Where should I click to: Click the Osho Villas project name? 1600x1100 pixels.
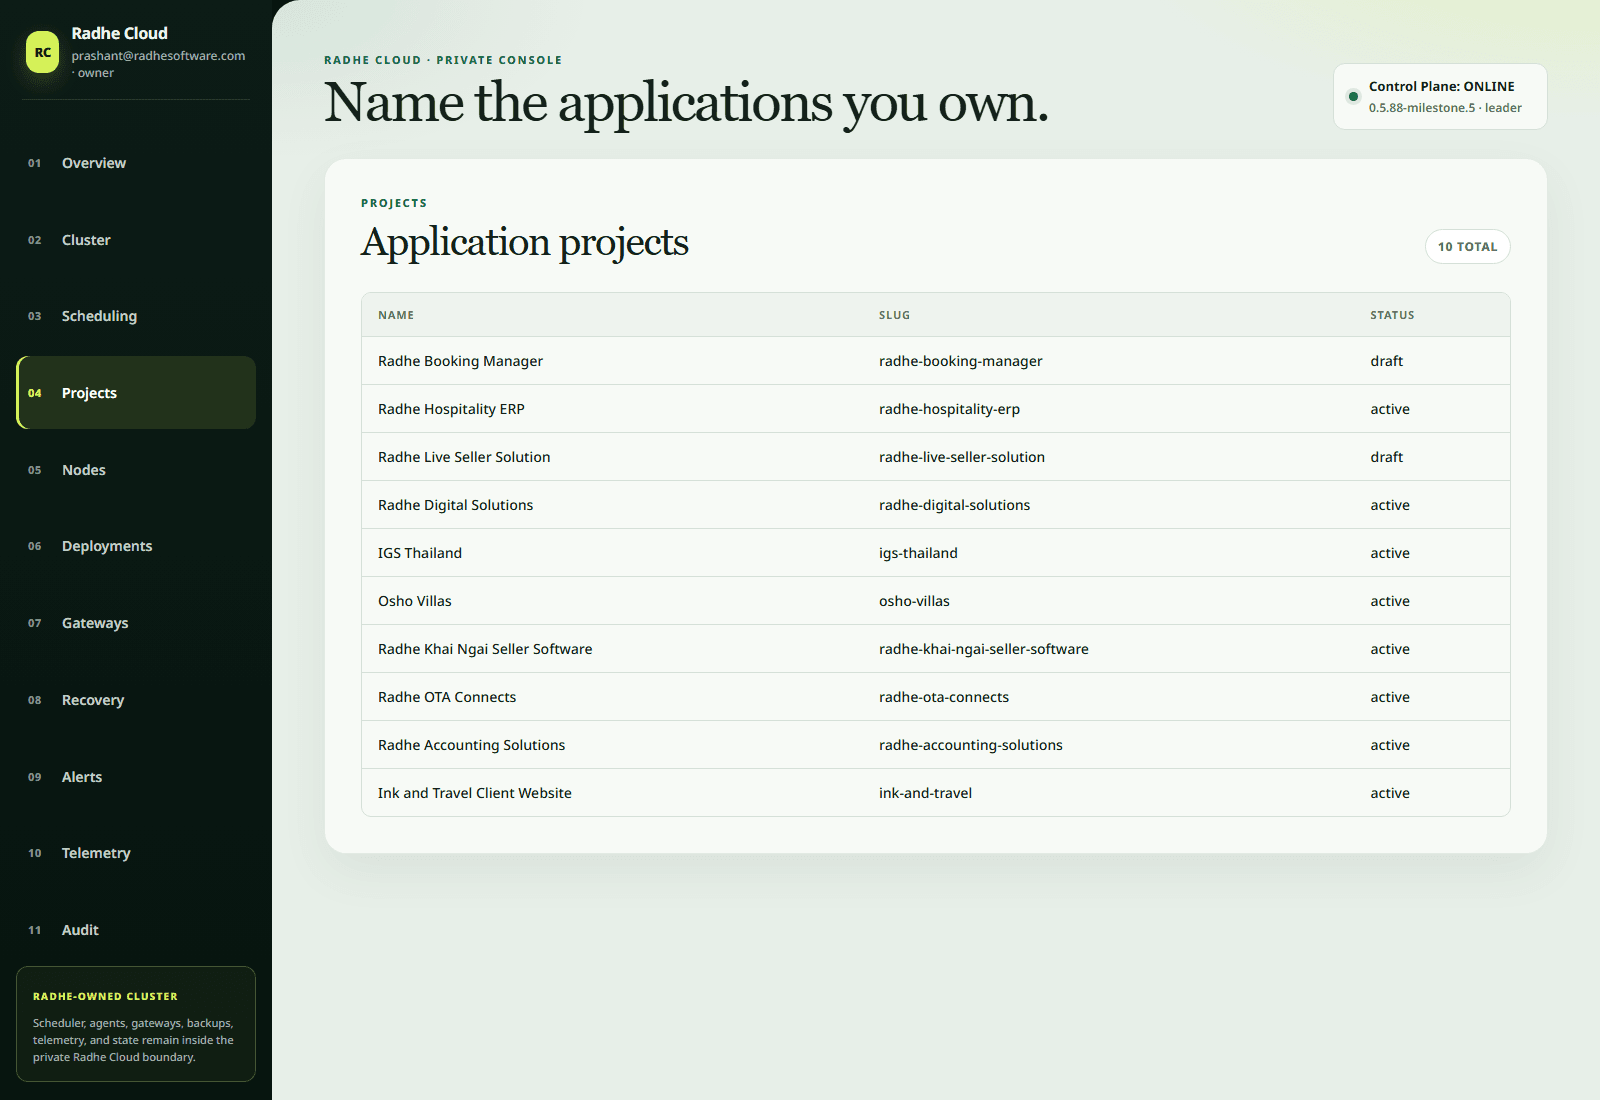pyautogui.click(x=415, y=601)
